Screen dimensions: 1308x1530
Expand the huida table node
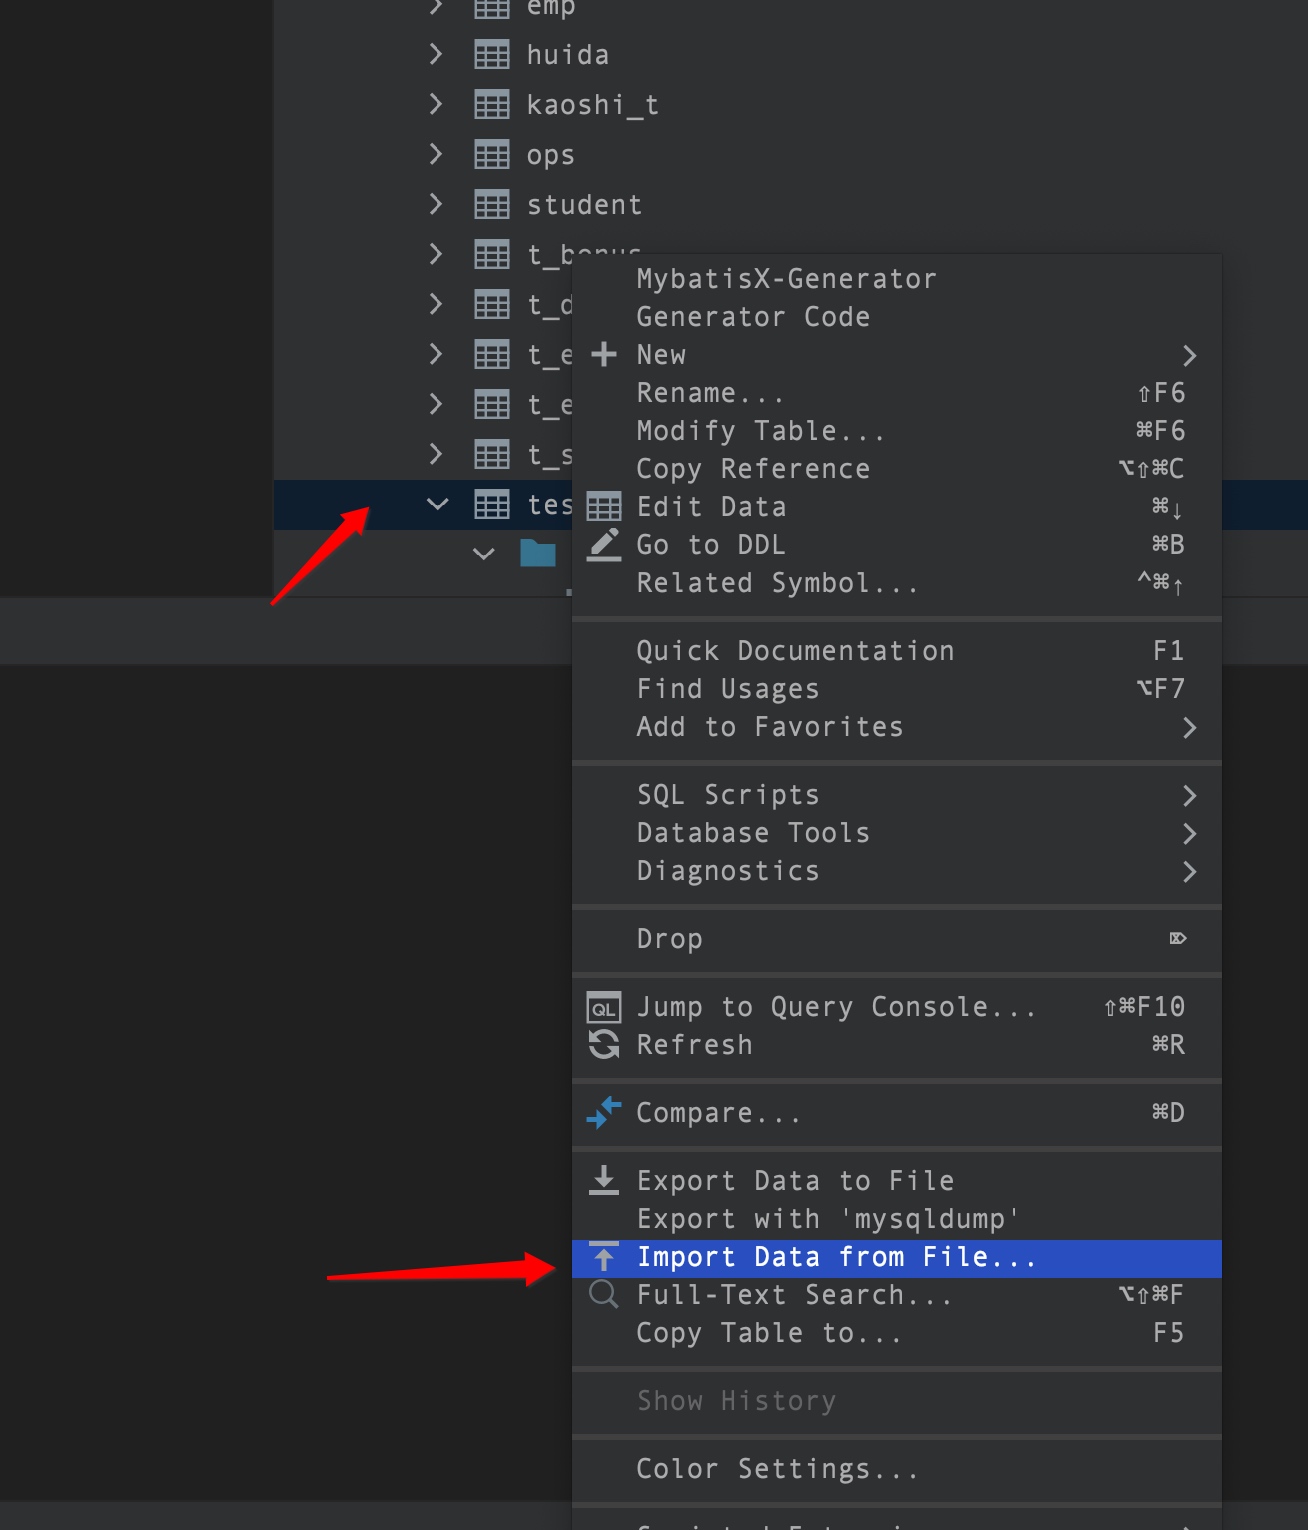(436, 54)
